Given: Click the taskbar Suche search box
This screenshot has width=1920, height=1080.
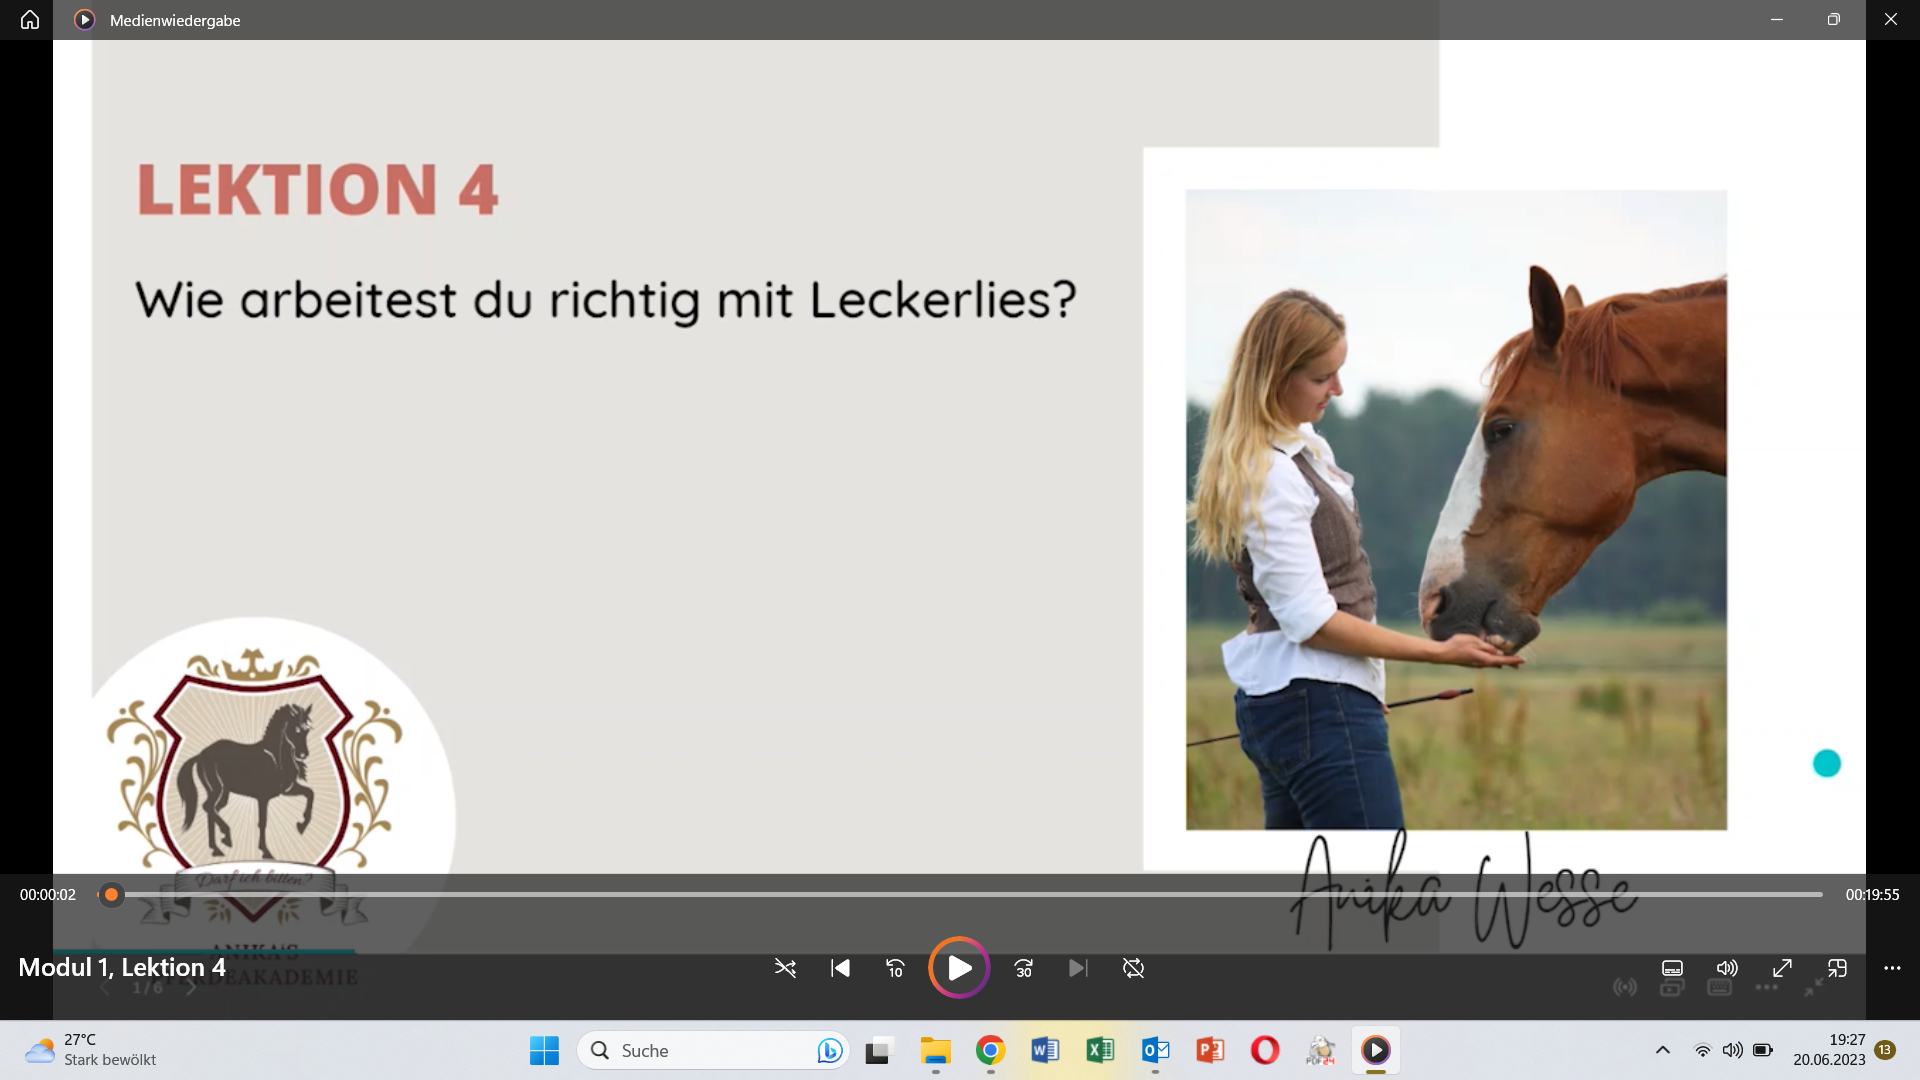Looking at the screenshot, I should pos(713,1050).
